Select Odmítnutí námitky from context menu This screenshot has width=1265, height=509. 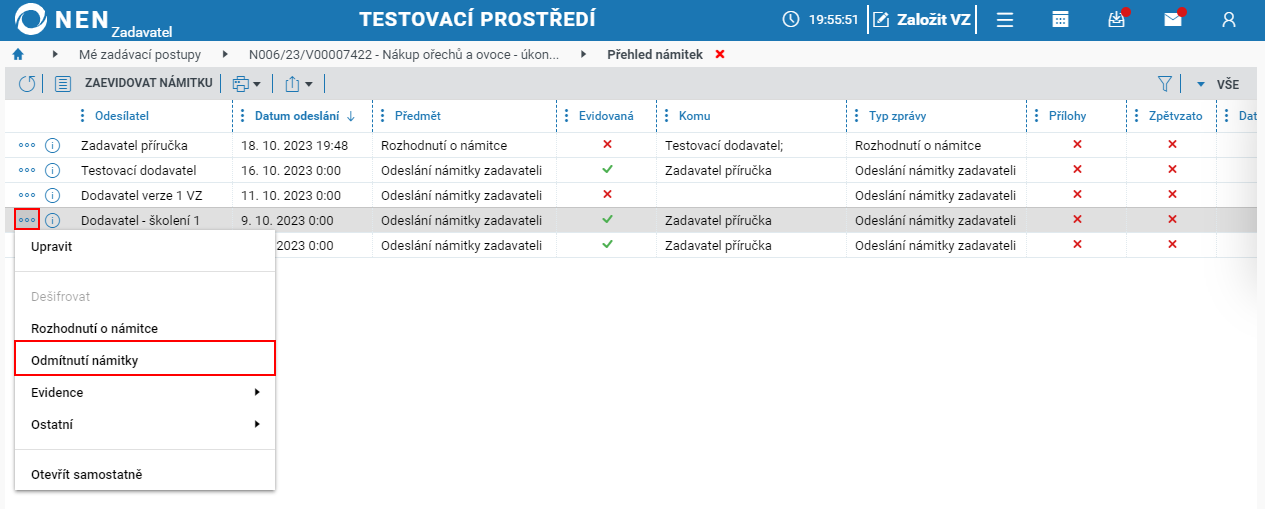coord(145,359)
